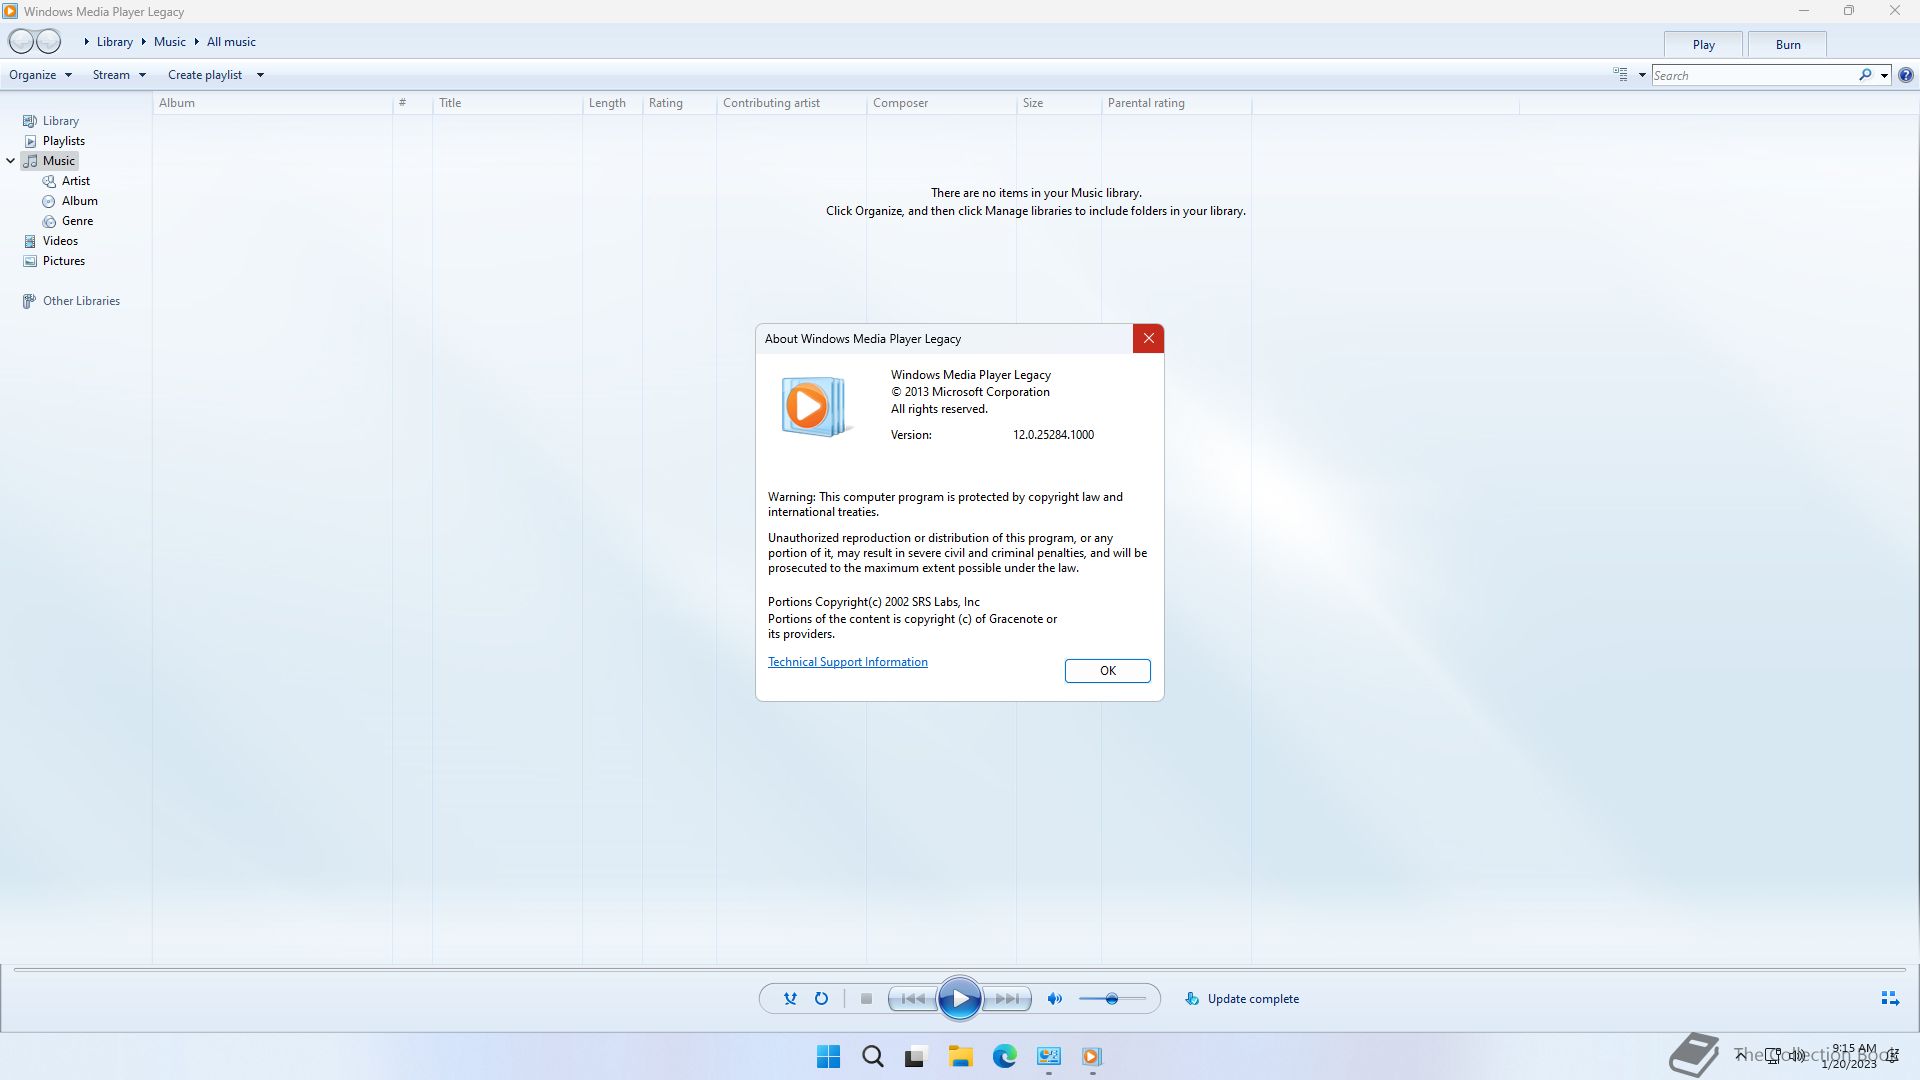Image resolution: width=1920 pixels, height=1080 pixels.
Task: Open Technical Support Information link
Action: 847,662
